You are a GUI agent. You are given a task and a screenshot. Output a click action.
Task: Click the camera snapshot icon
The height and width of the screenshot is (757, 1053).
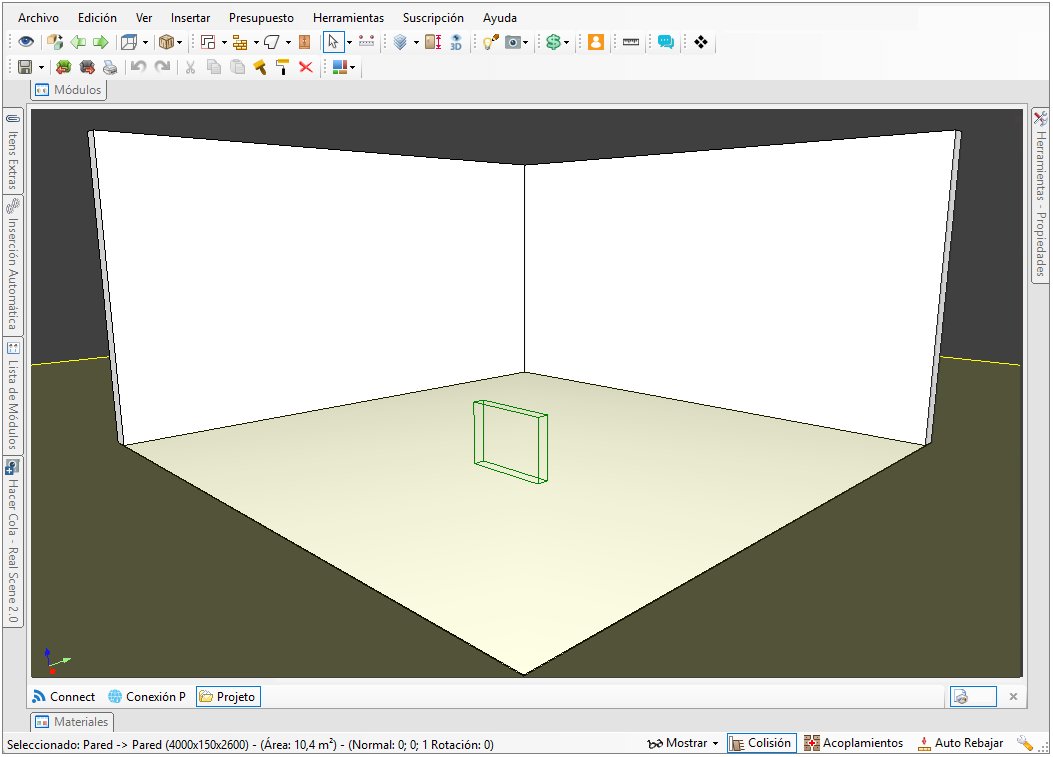(513, 42)
